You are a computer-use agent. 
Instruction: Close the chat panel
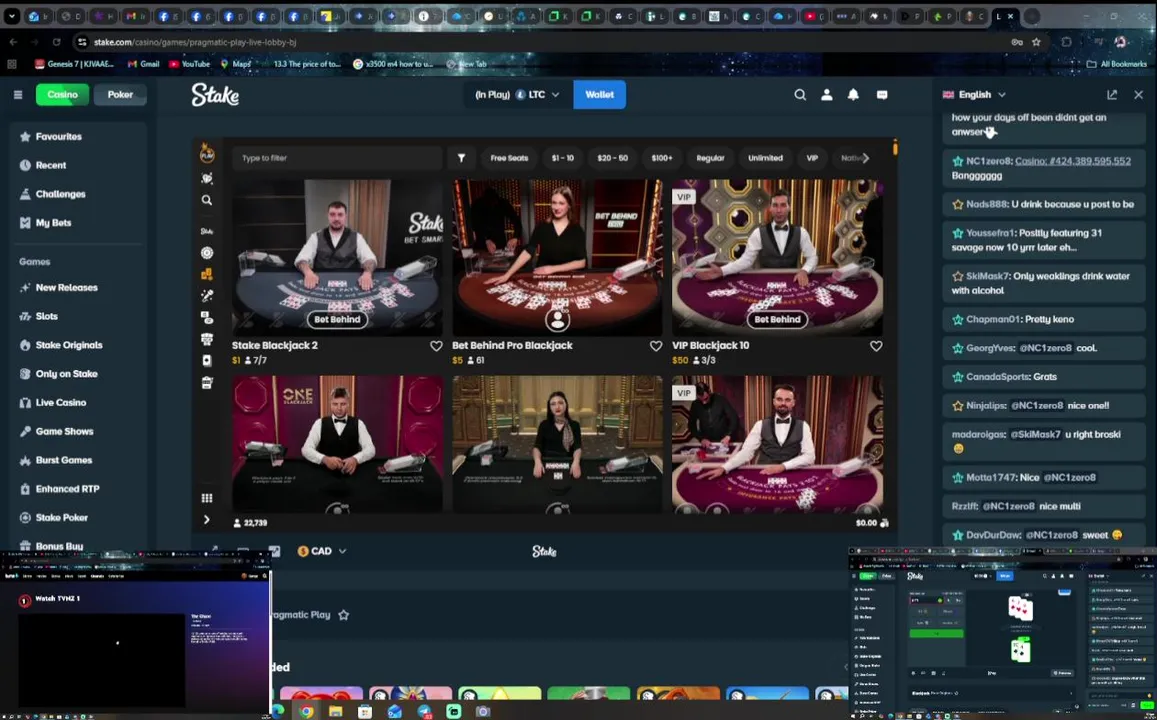click(x=1139, y=94)
